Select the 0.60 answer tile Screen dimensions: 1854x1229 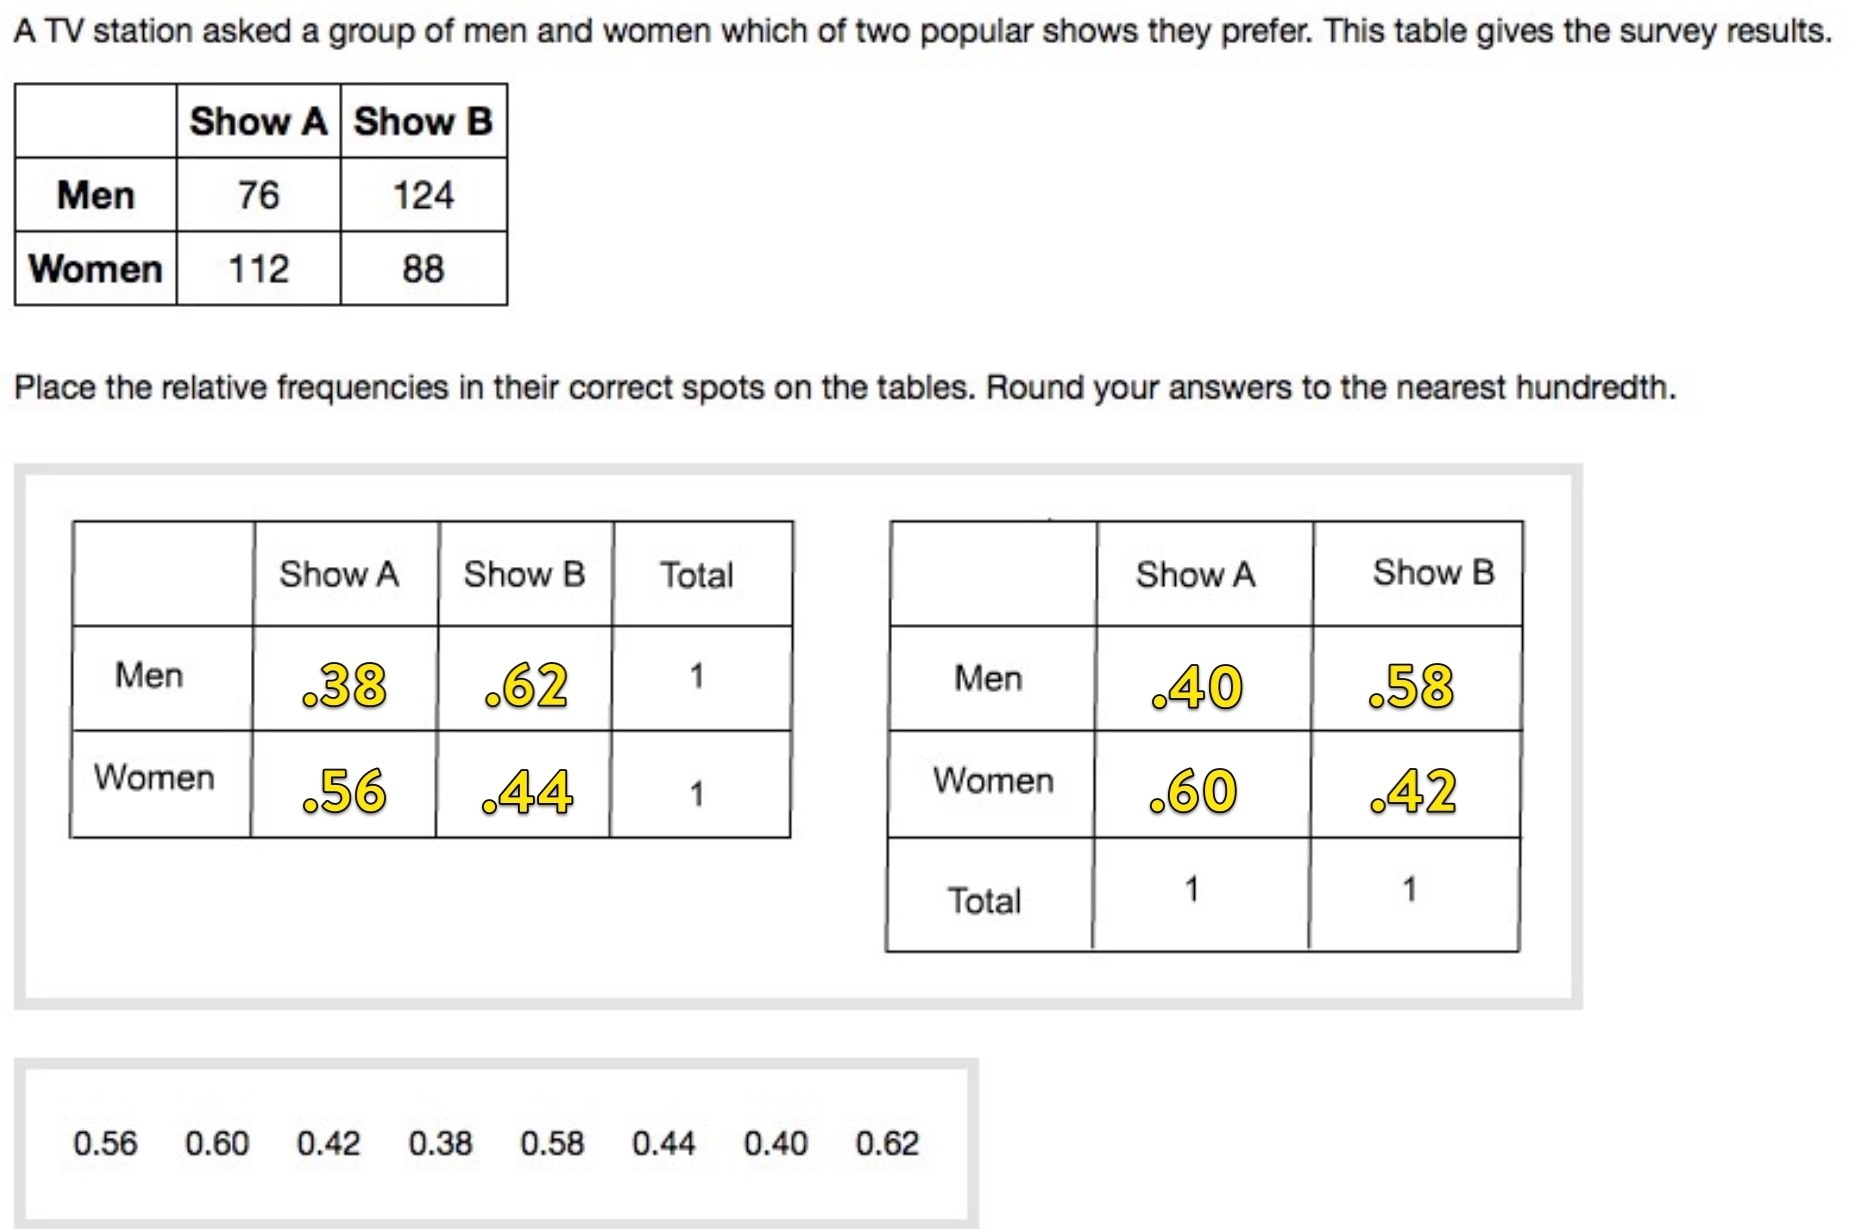click(x=217, y=1143)
